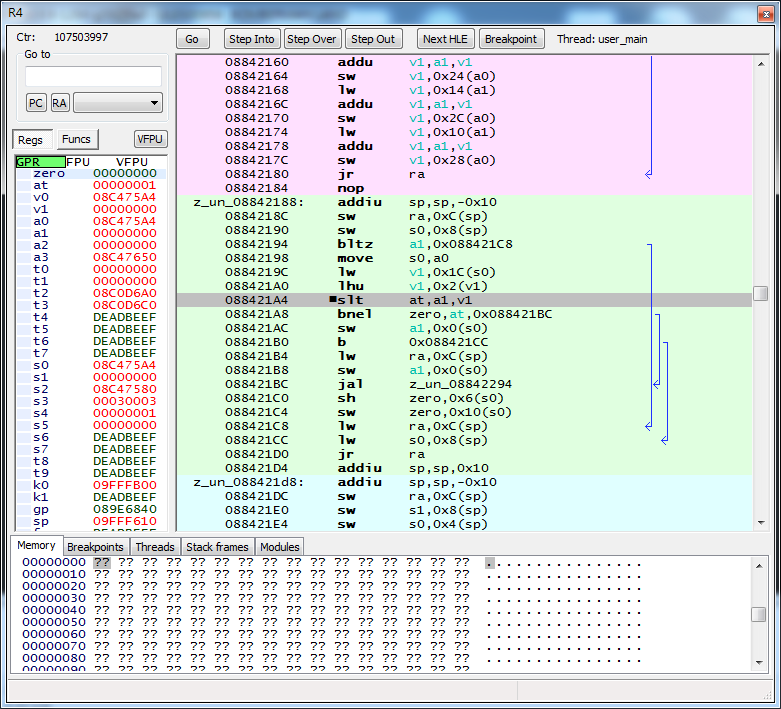This screenshot has height=709, width=781.
Task: Open the Stack frames tab
Action: pyautogui.click(x=217, y=547)
